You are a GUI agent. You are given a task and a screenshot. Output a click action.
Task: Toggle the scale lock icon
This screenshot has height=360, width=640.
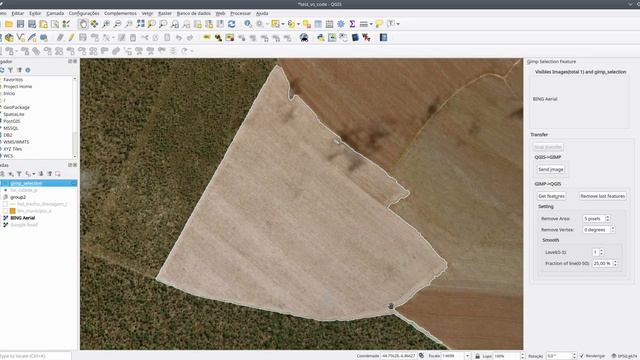477,356
